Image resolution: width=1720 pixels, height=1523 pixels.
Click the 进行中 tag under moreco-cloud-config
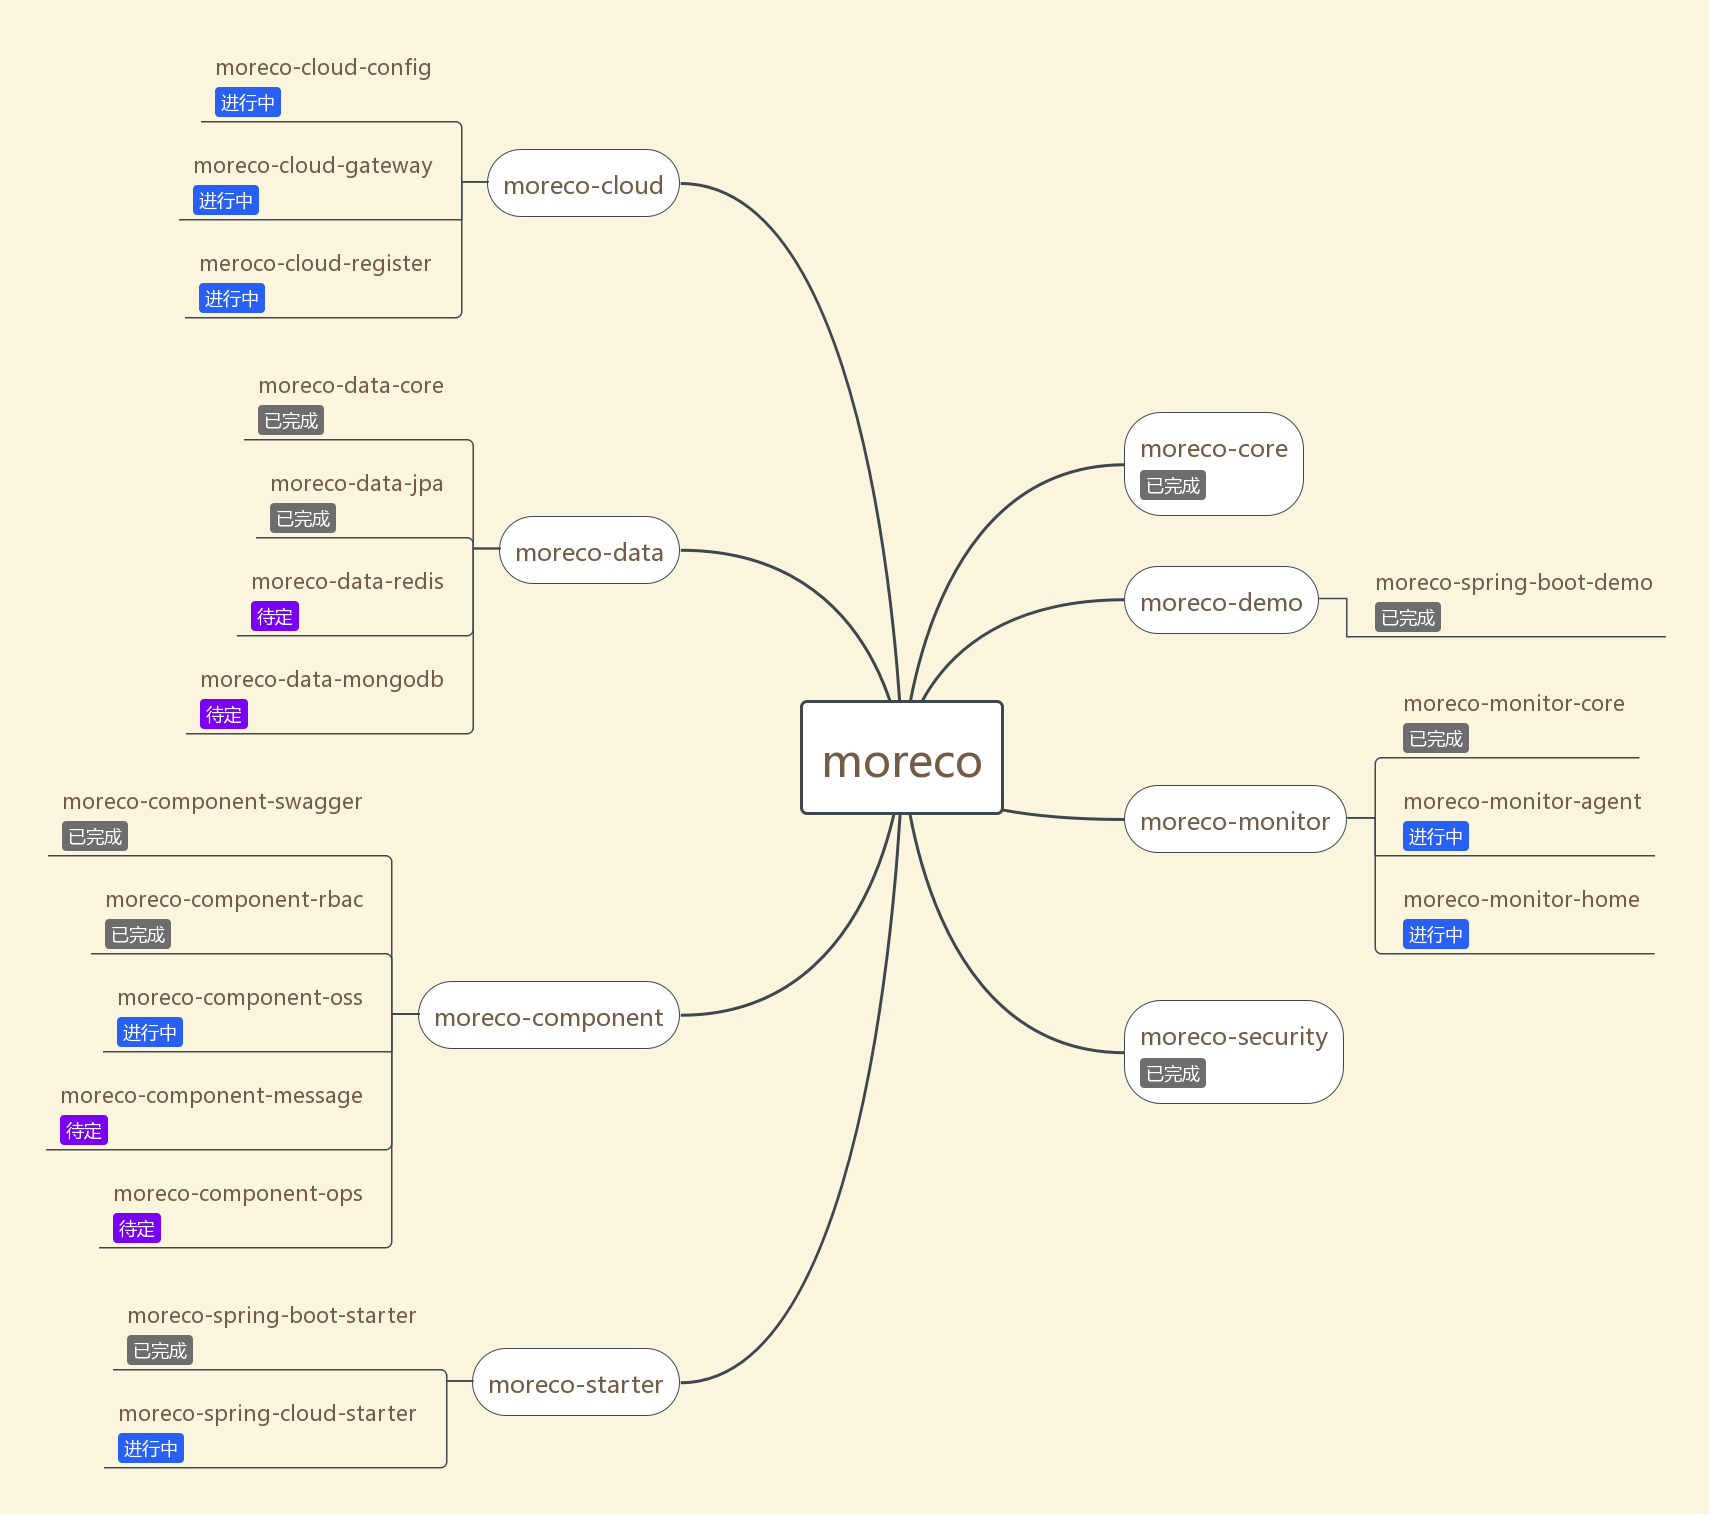click(x=249, y=103)
